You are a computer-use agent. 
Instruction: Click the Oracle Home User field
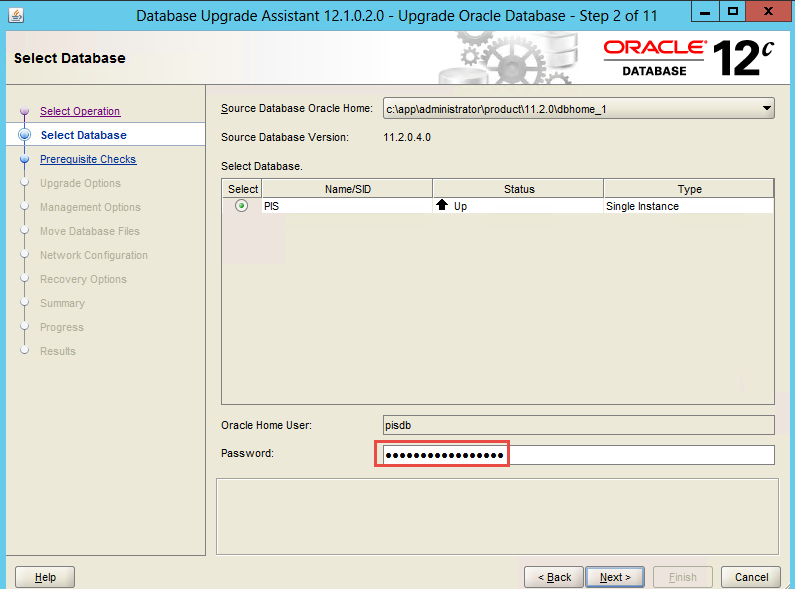pos(578,425)
